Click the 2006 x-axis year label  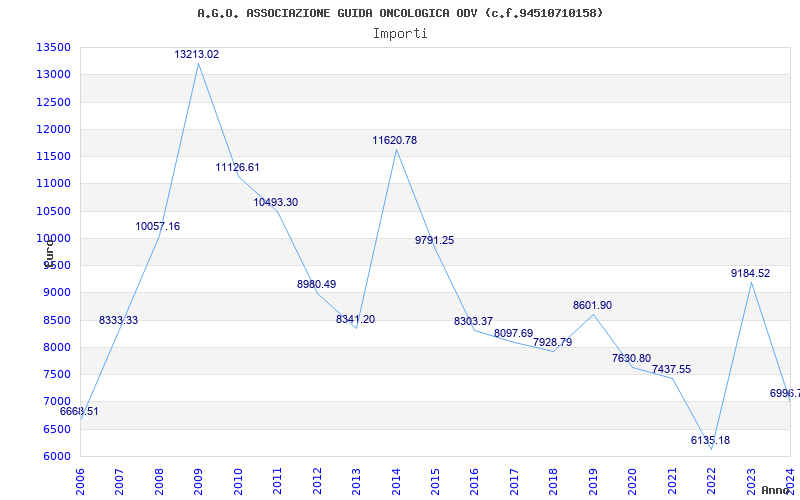point(80,482)
